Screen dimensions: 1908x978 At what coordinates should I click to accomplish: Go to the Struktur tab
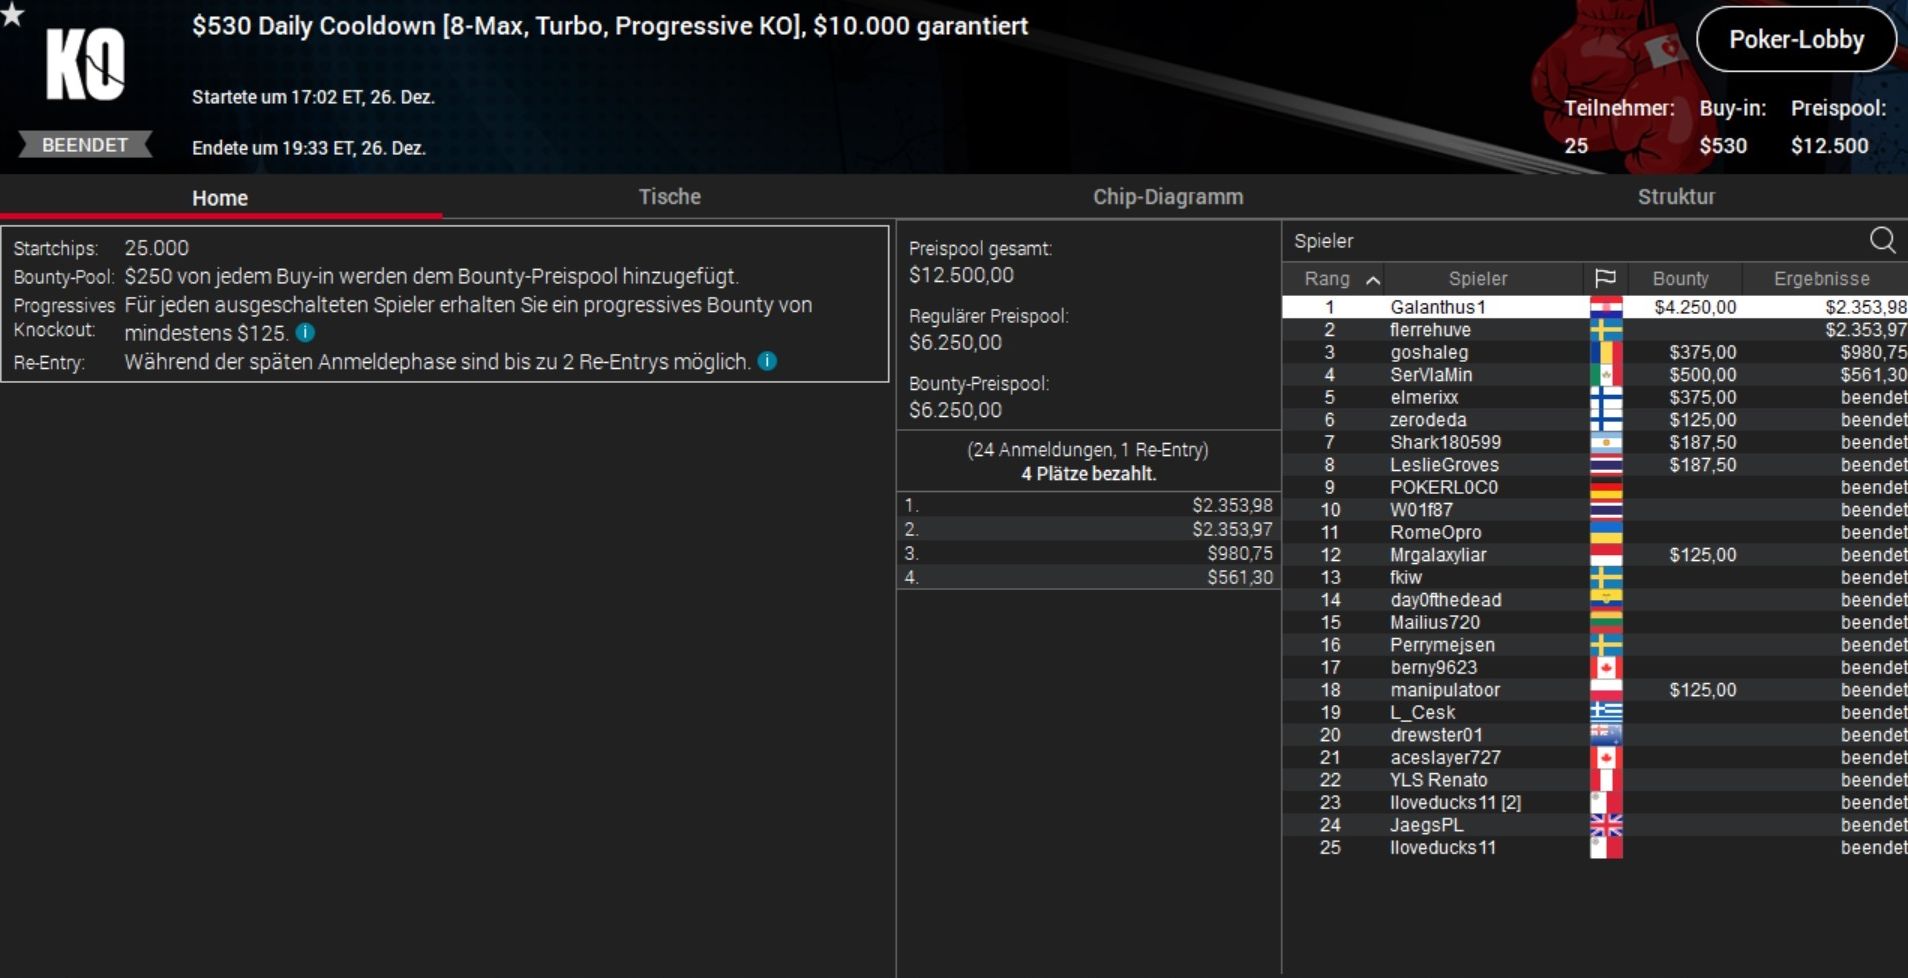pos(1675,197)
